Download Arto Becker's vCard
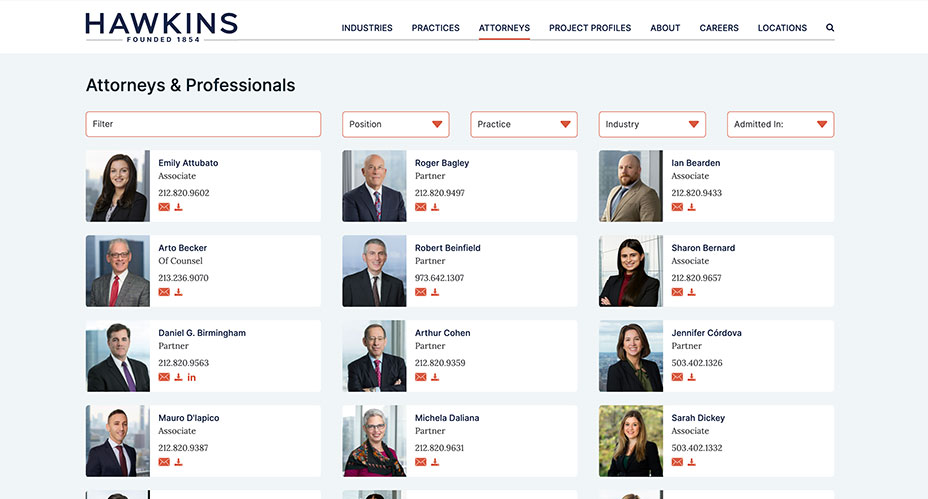 178,292
